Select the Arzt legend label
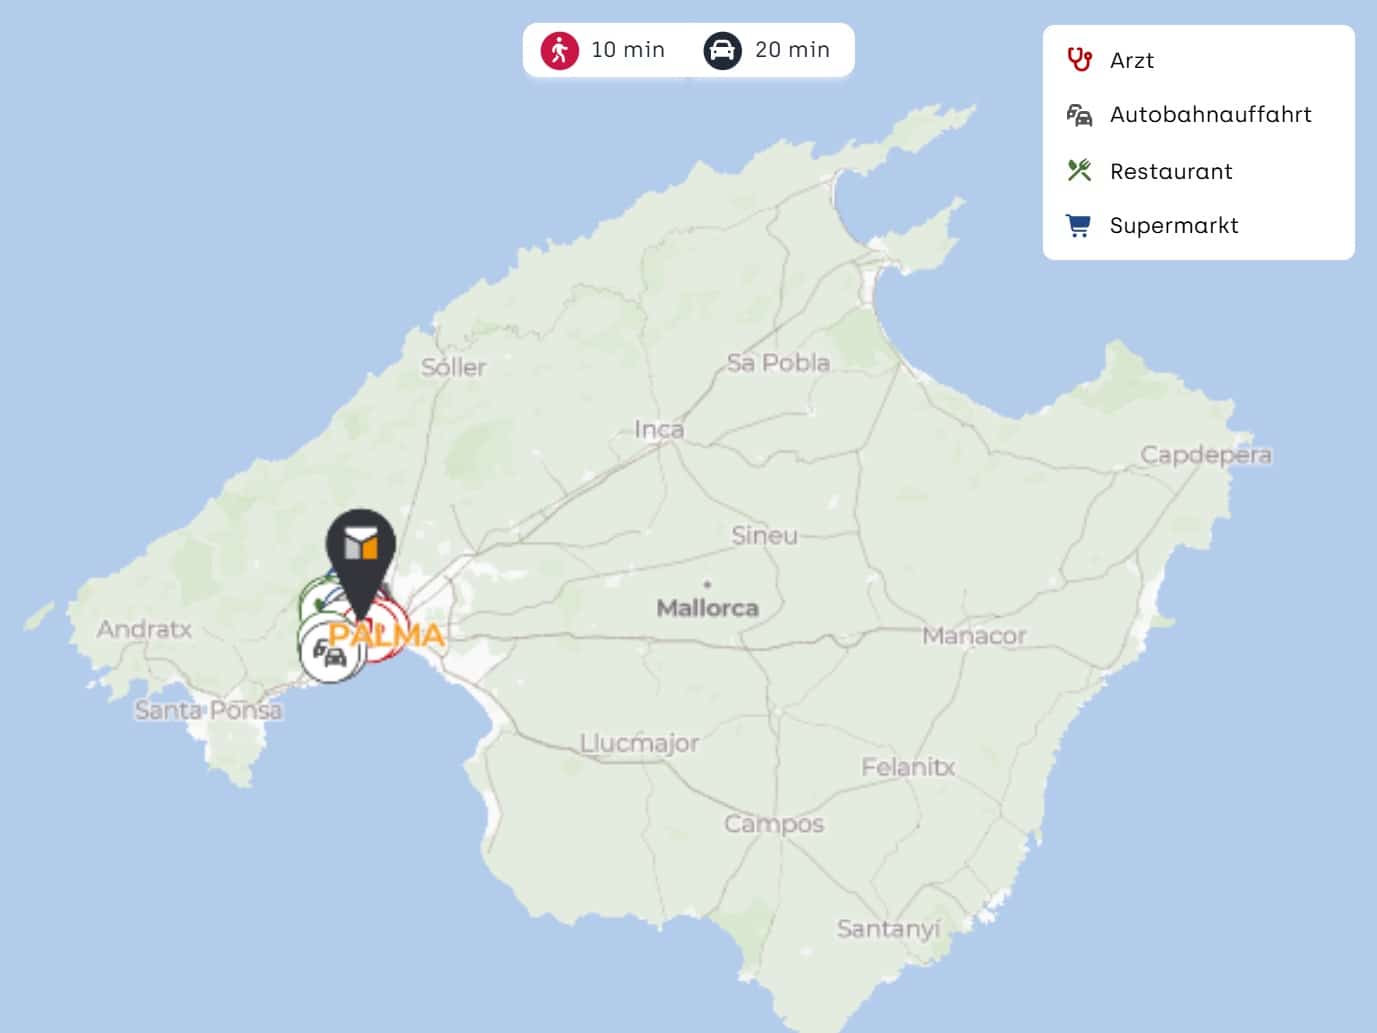 [1132, 61]
